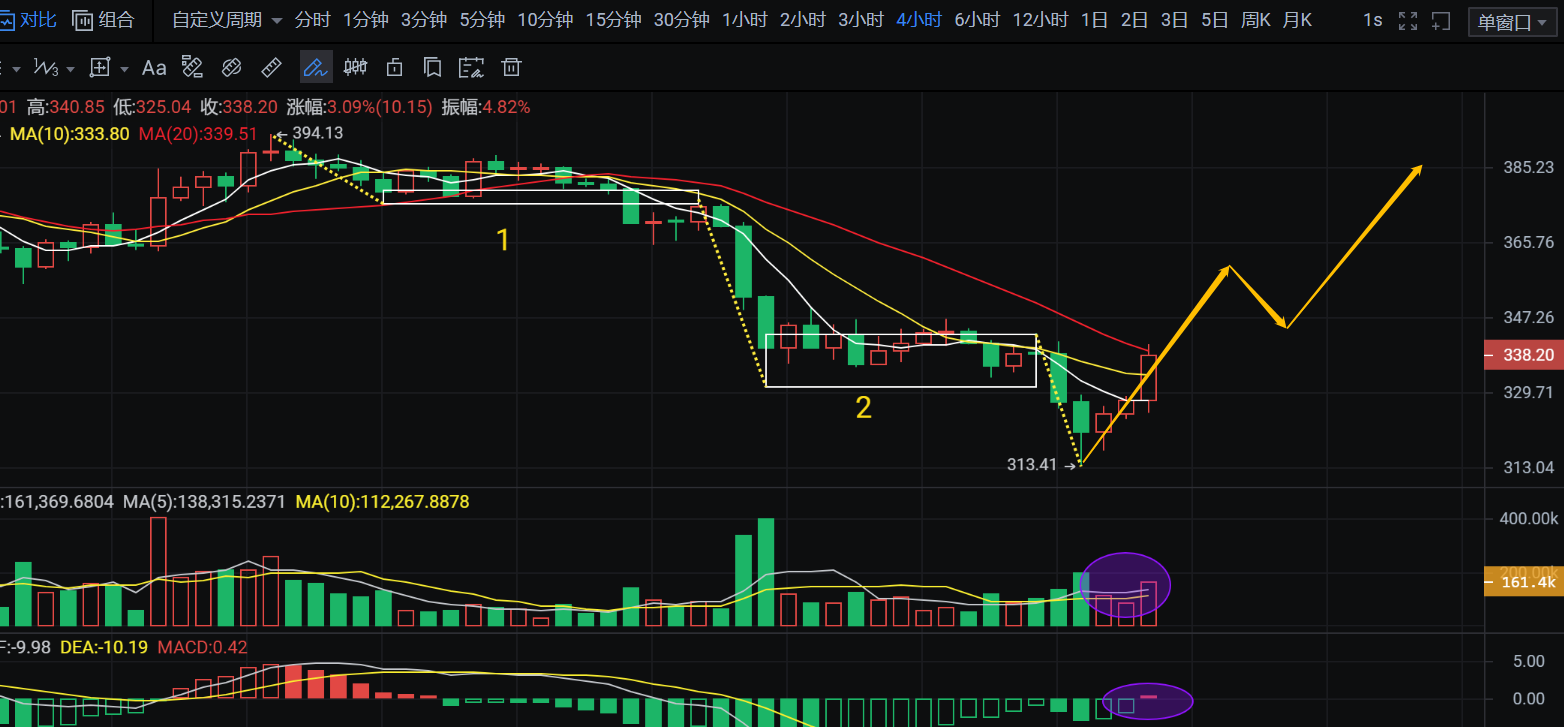Delete all drawings with trash icon
Screen dimensions: 1564x727
(511, 68)
